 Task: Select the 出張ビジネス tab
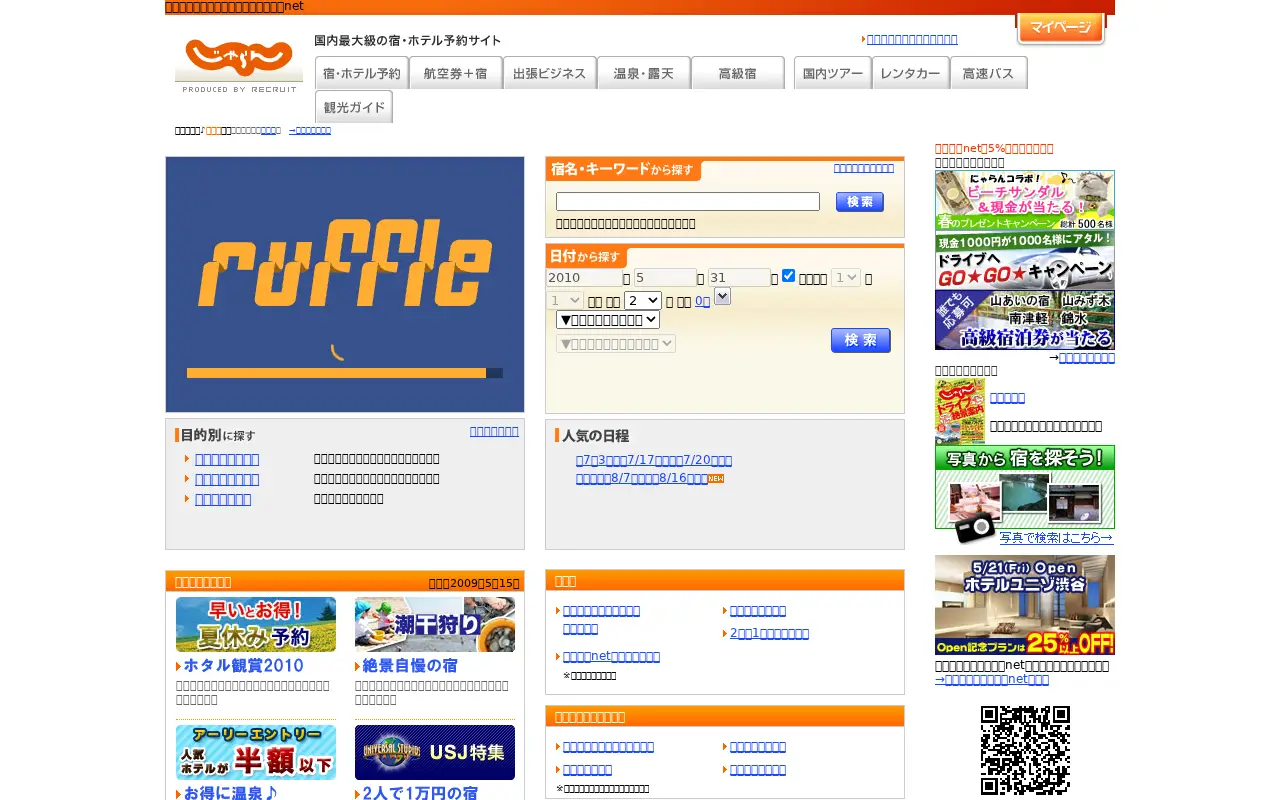[x=549, y=73]
